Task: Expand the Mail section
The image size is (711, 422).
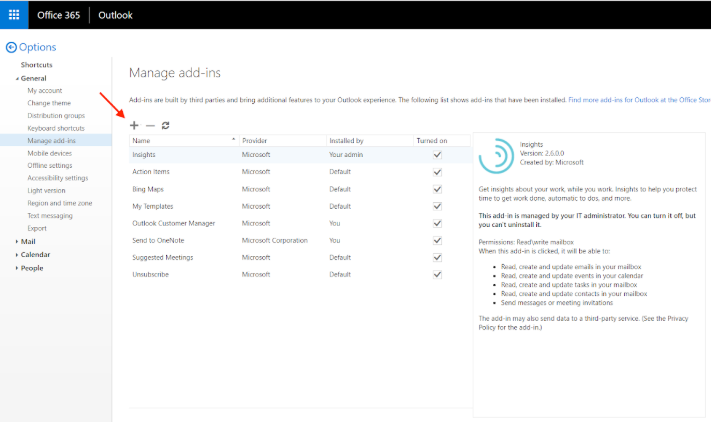Action: 17,242
